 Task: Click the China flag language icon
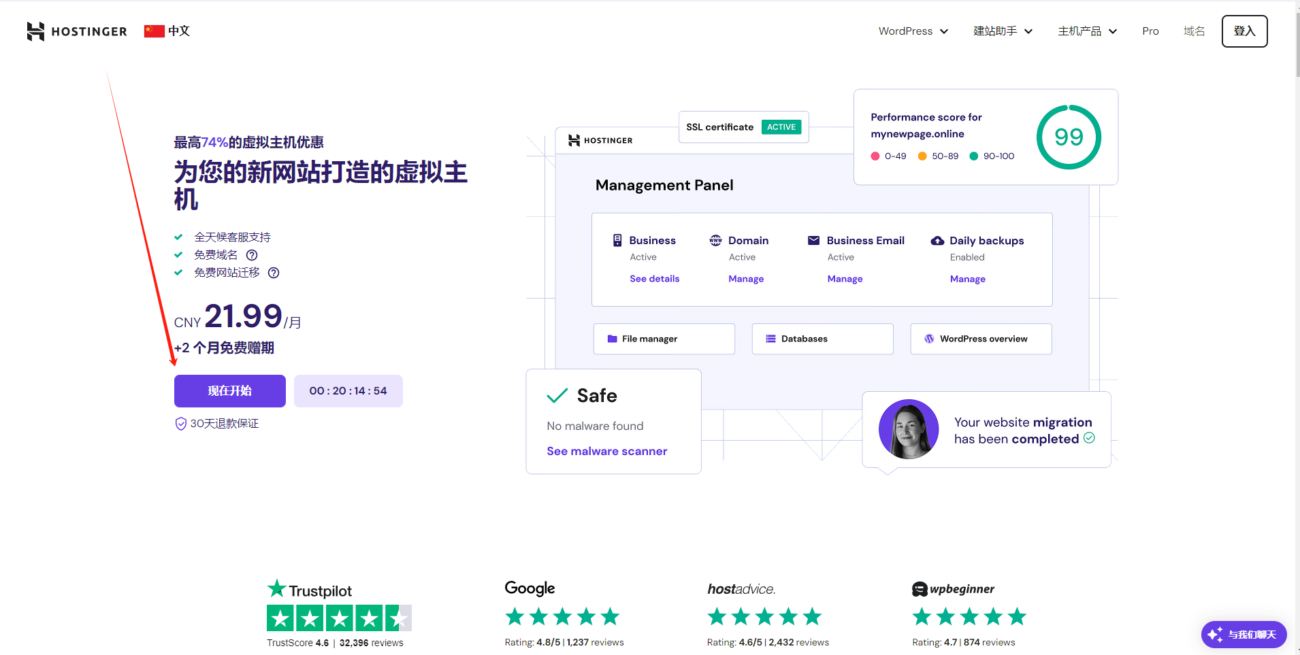(x=154, y=31)
